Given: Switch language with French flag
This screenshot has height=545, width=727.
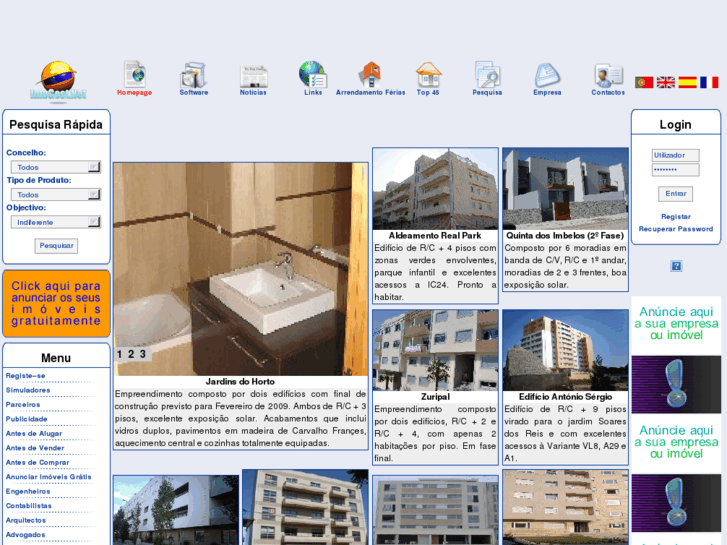Looking at the screenshot, I should [x=709, y=83].
